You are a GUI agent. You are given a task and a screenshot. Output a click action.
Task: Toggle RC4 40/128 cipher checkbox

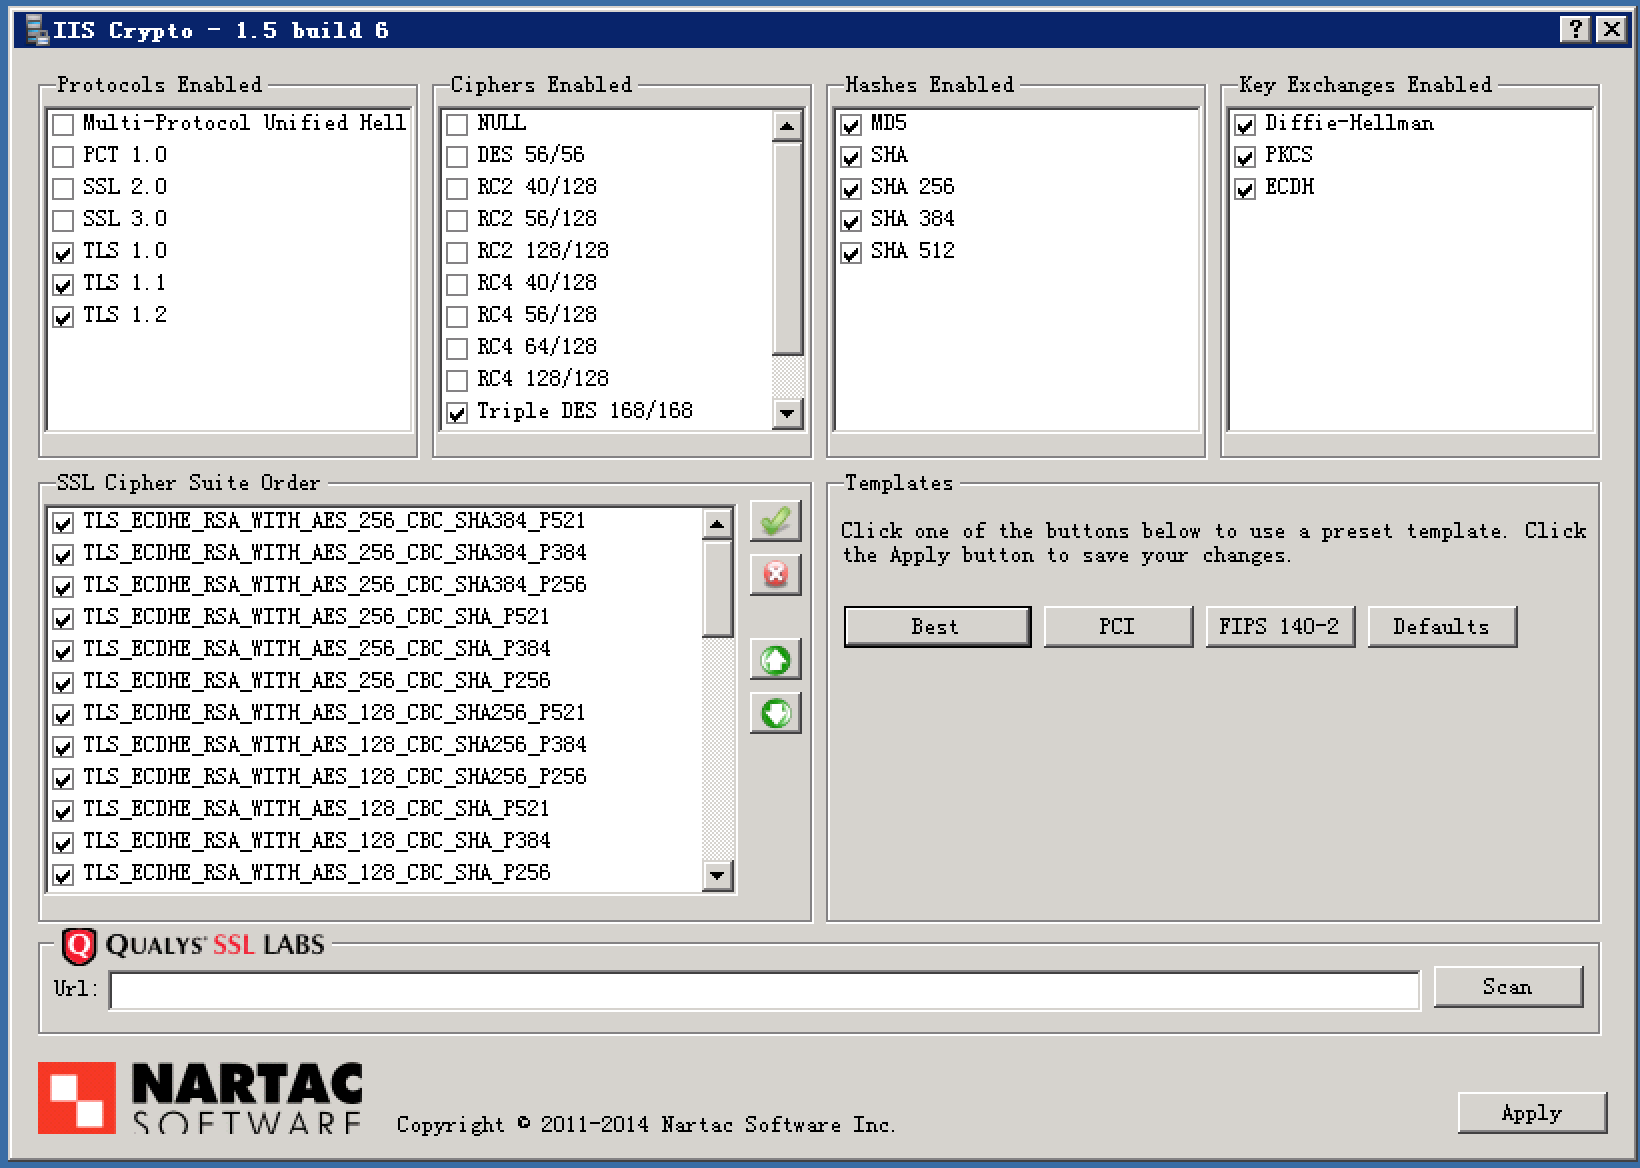coord(457,285)
